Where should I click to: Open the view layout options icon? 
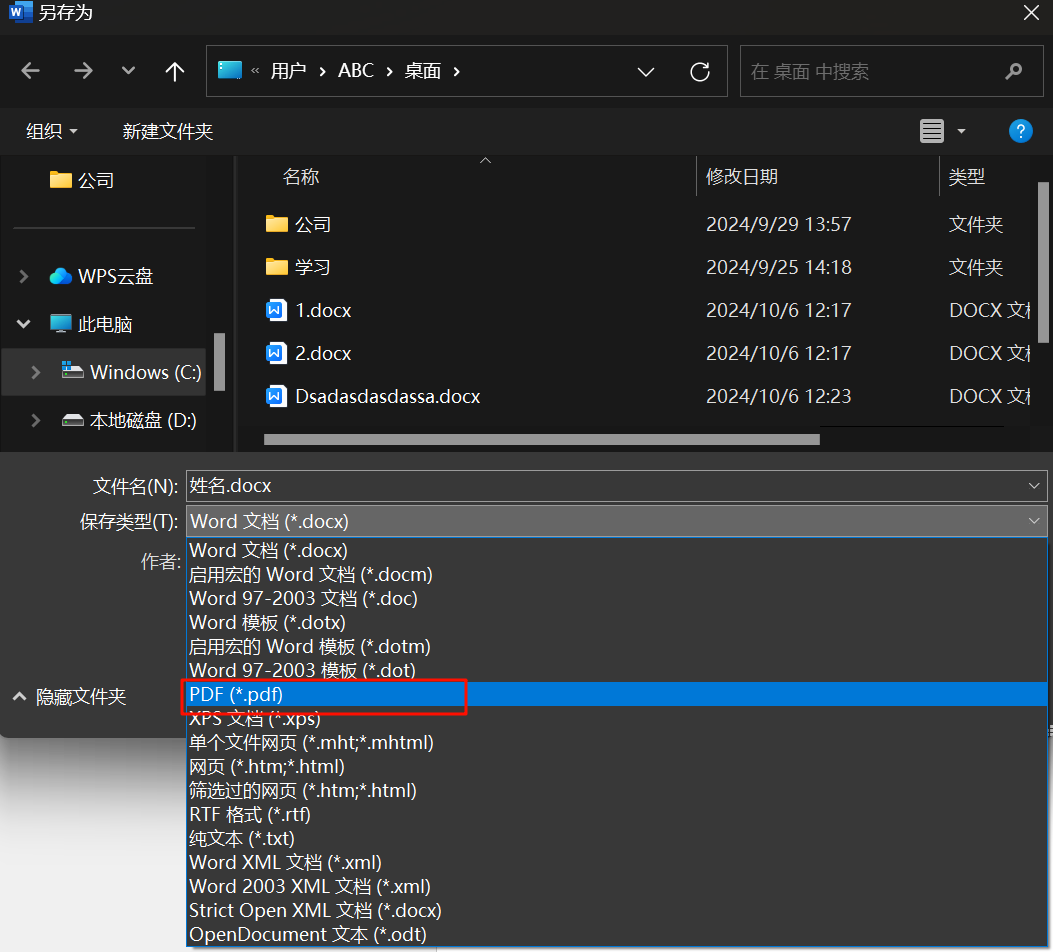(932, 131)
